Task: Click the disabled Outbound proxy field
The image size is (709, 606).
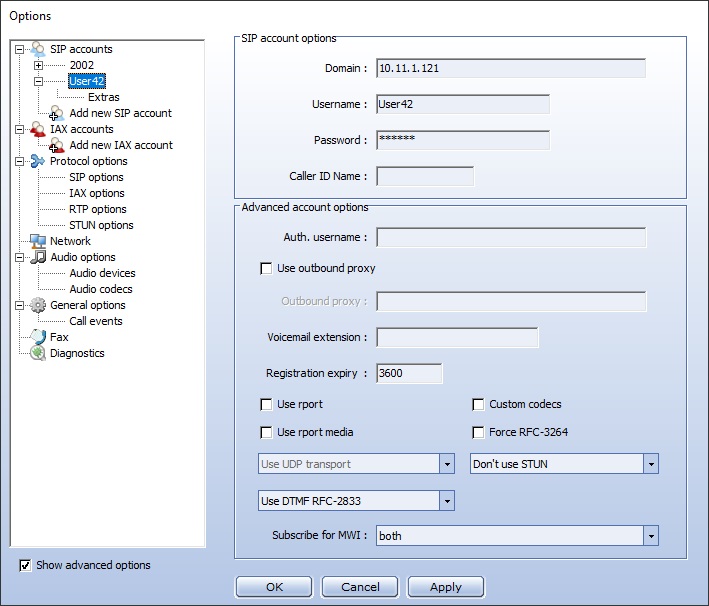Action: [x=511, y=302]
